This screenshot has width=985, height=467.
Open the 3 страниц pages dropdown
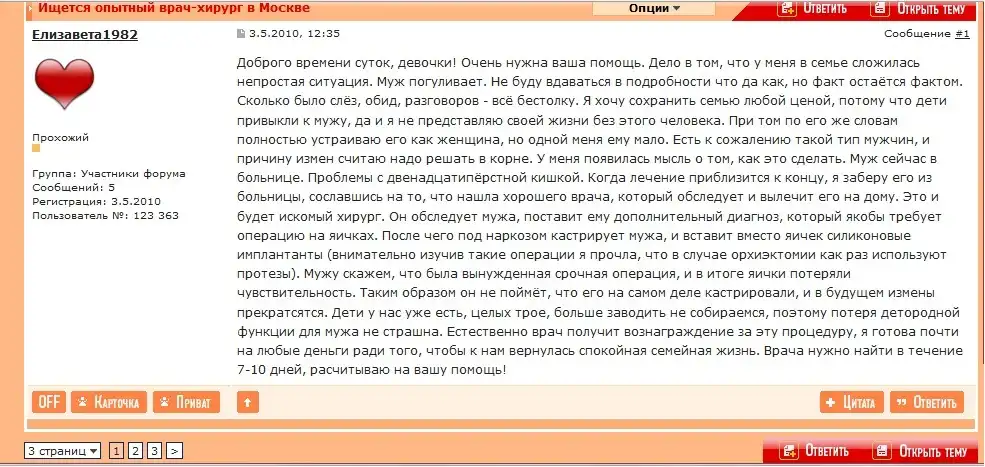62,451
